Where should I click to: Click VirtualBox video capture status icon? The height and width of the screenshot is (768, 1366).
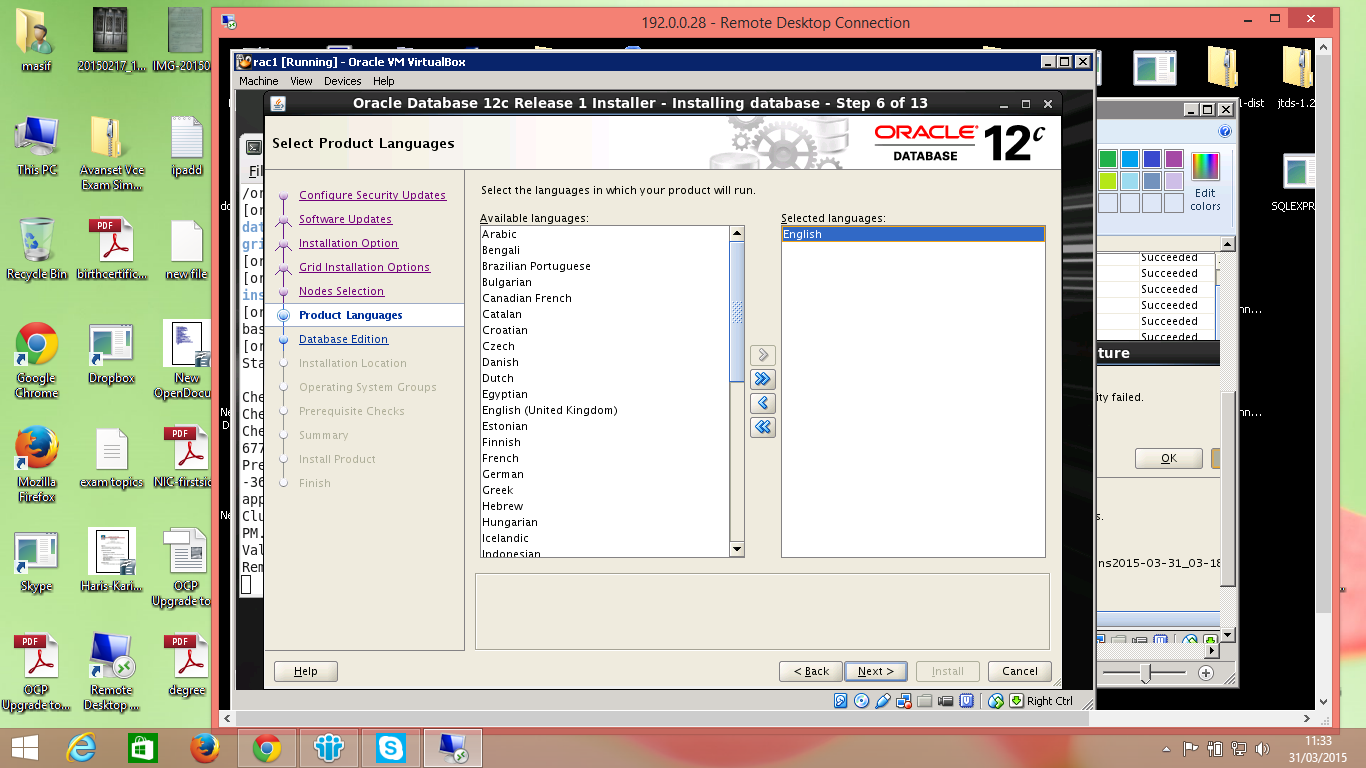click(x=946, y=701)
